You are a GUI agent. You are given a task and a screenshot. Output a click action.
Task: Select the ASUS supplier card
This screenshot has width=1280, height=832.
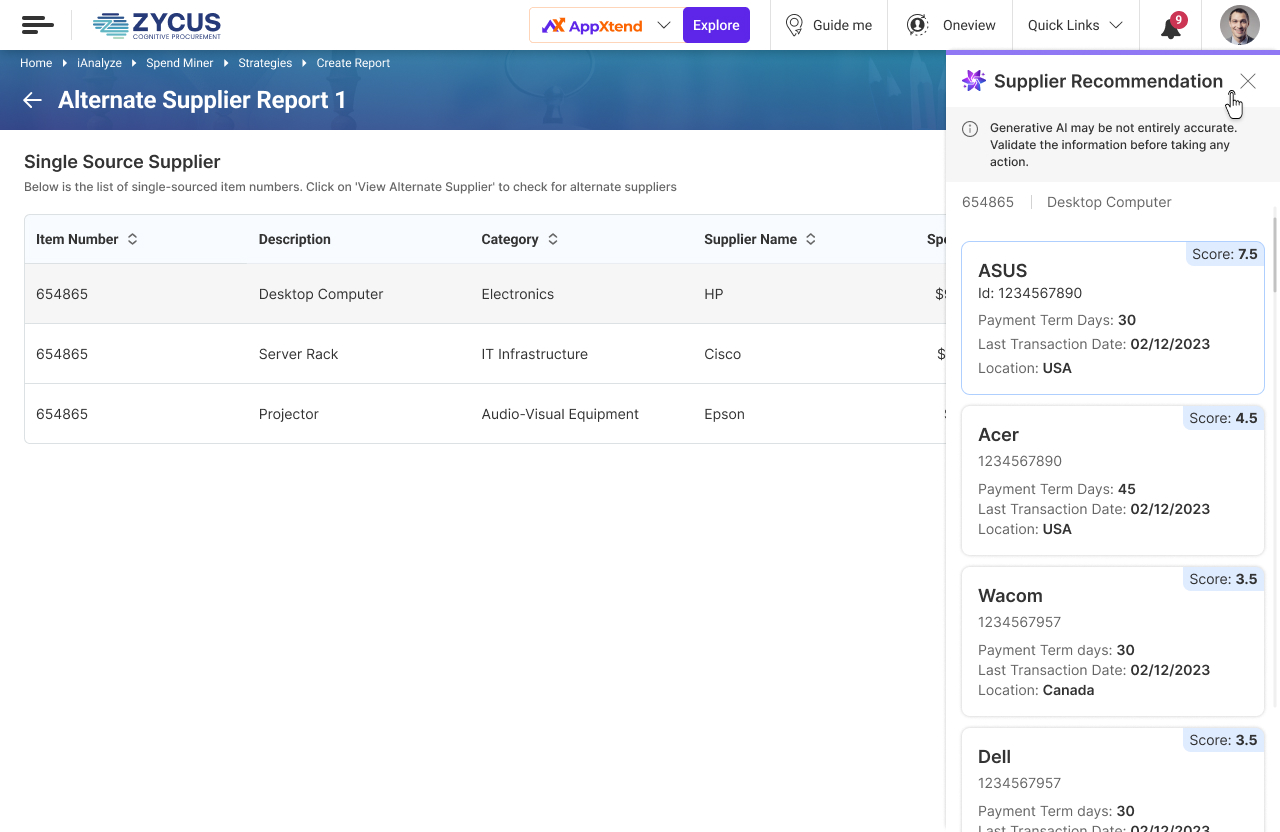[x=1112, y=318]
